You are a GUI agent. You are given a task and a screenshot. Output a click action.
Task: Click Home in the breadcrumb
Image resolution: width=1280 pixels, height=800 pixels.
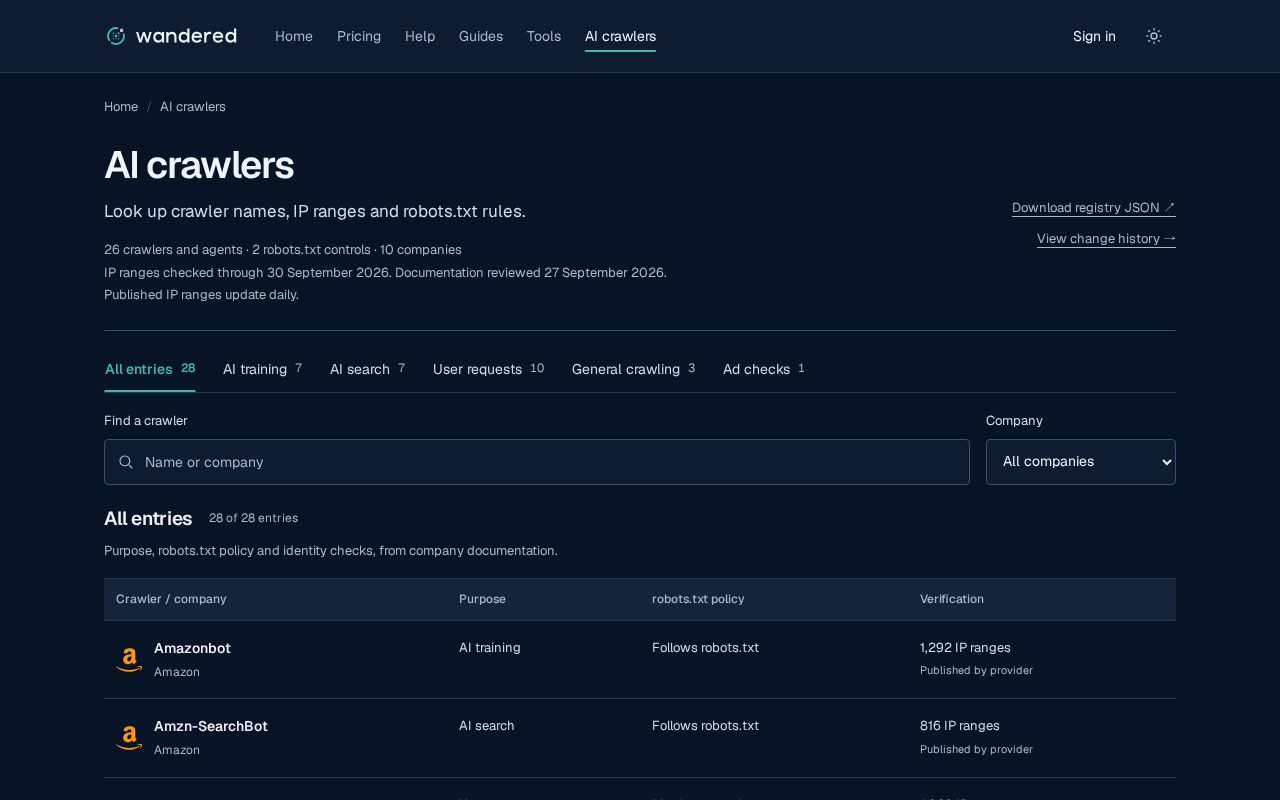(x=121, y=107)
